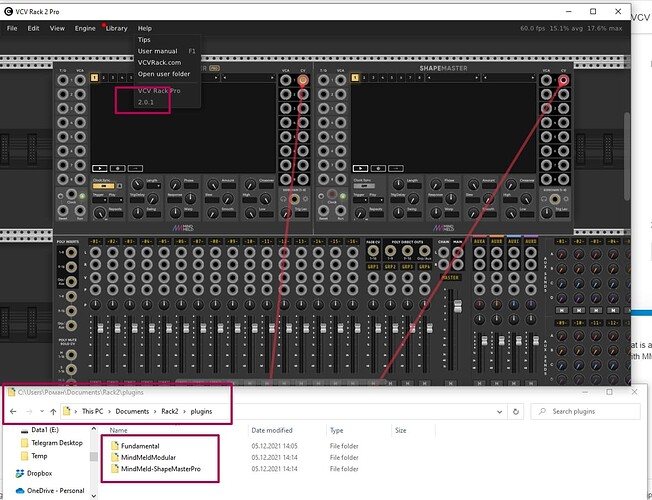Click left ShapeMaster Clock input jack
Screen dimensions: 652x500
tap(72, 194)
